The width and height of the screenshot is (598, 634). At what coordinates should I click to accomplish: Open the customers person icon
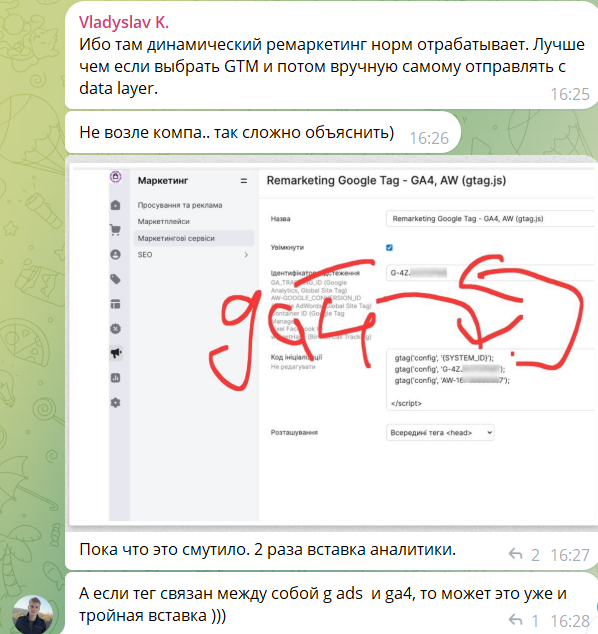click(116, 254)
